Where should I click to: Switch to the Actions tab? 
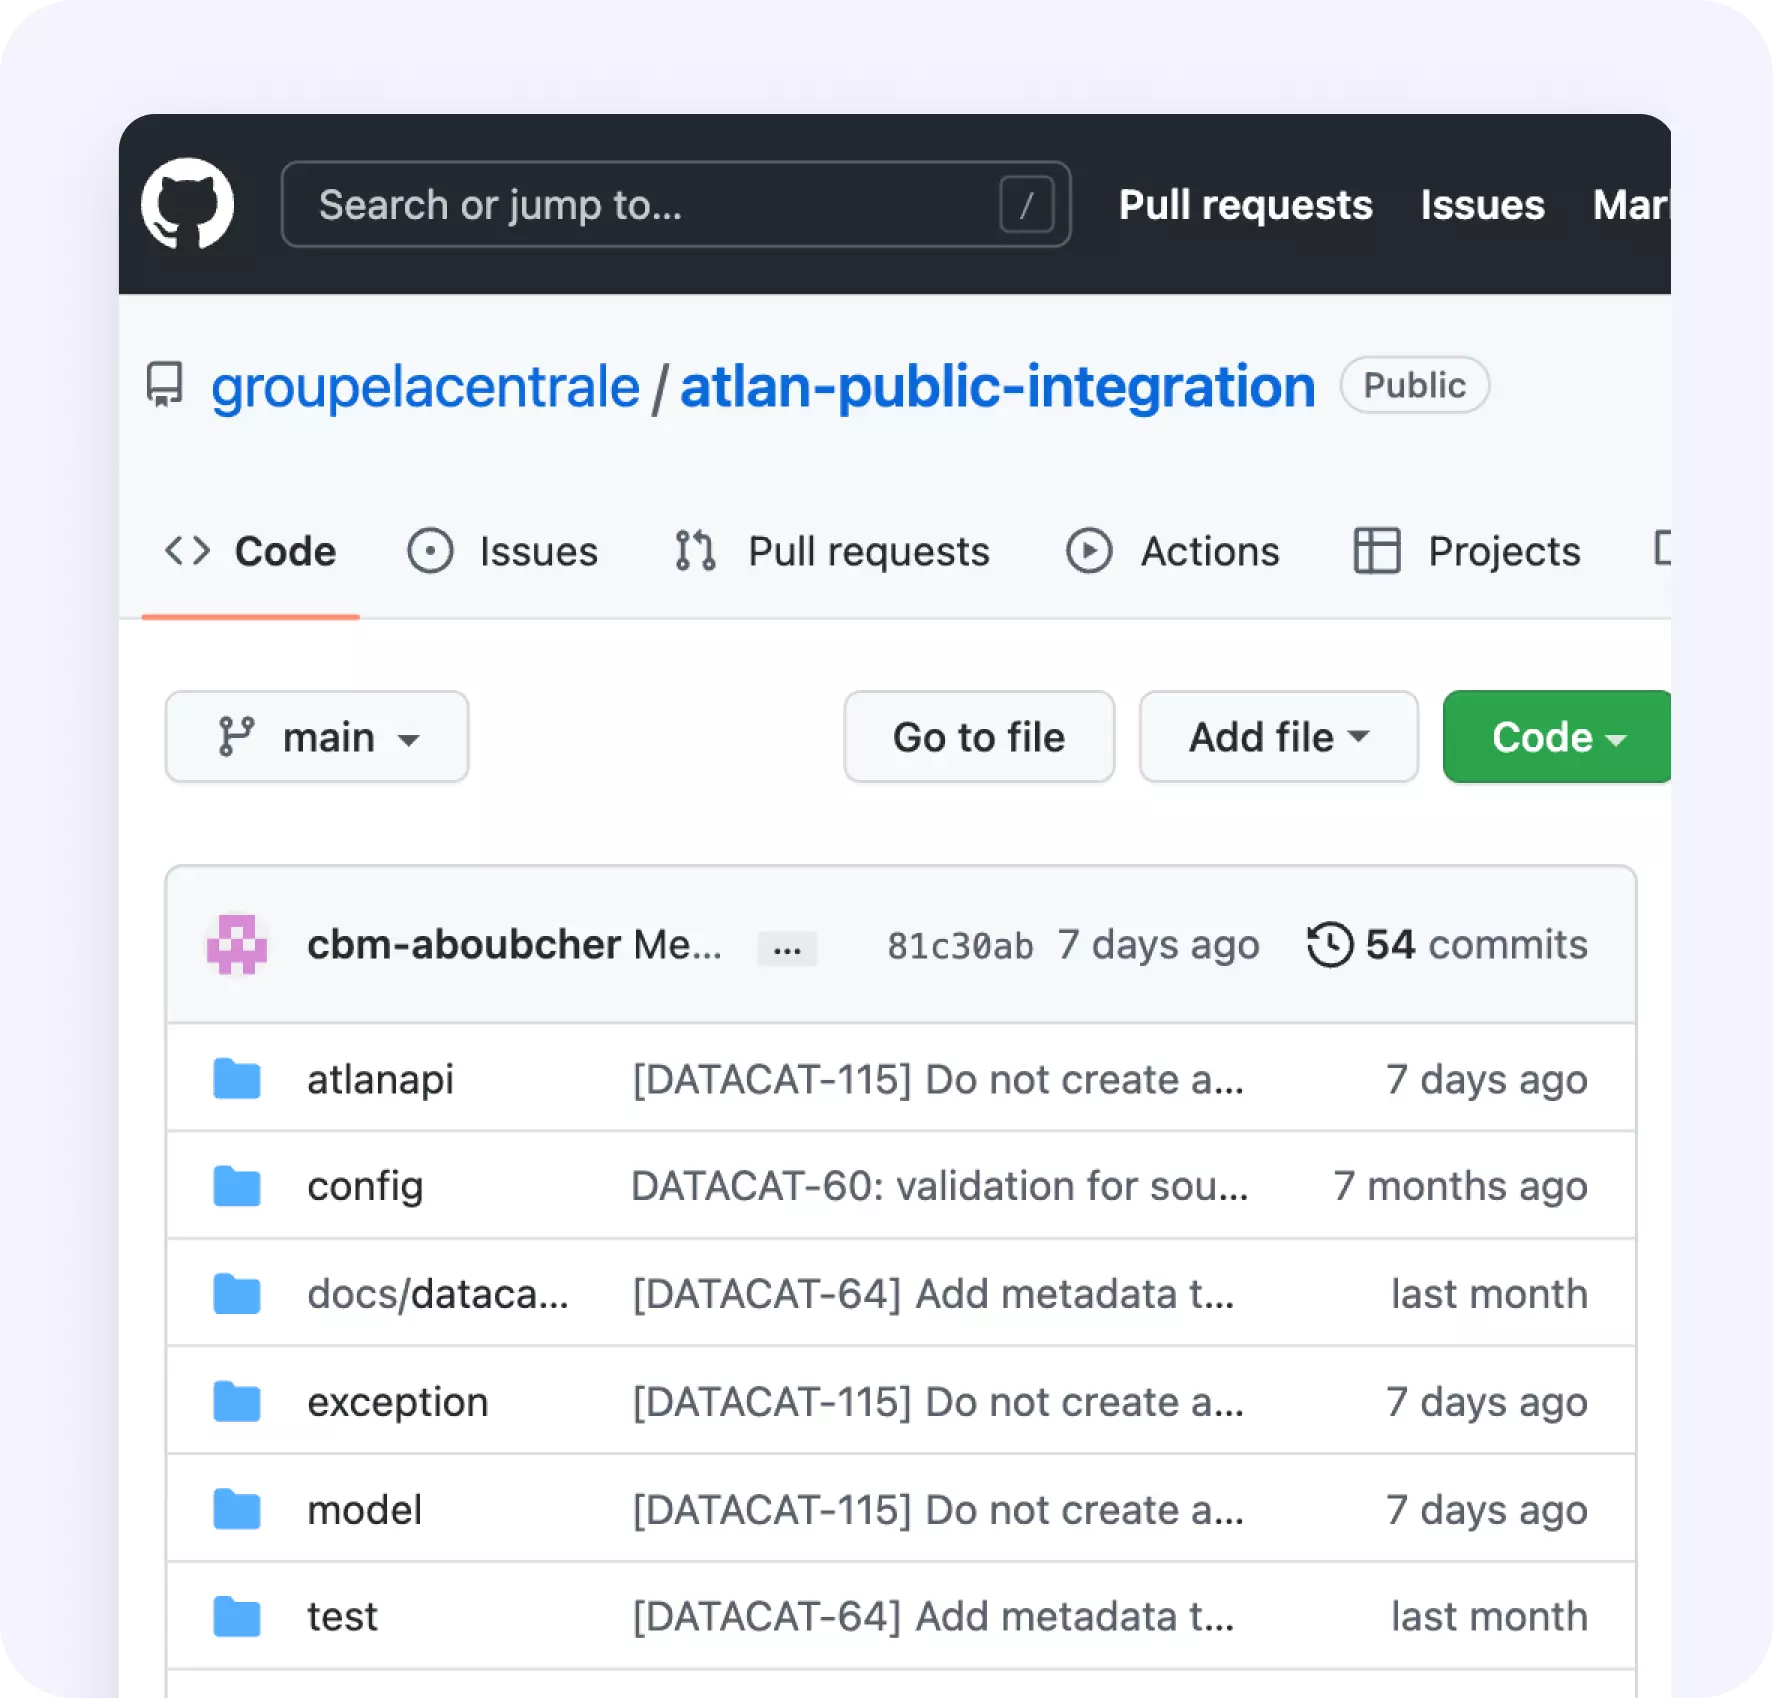[1172, 551]
